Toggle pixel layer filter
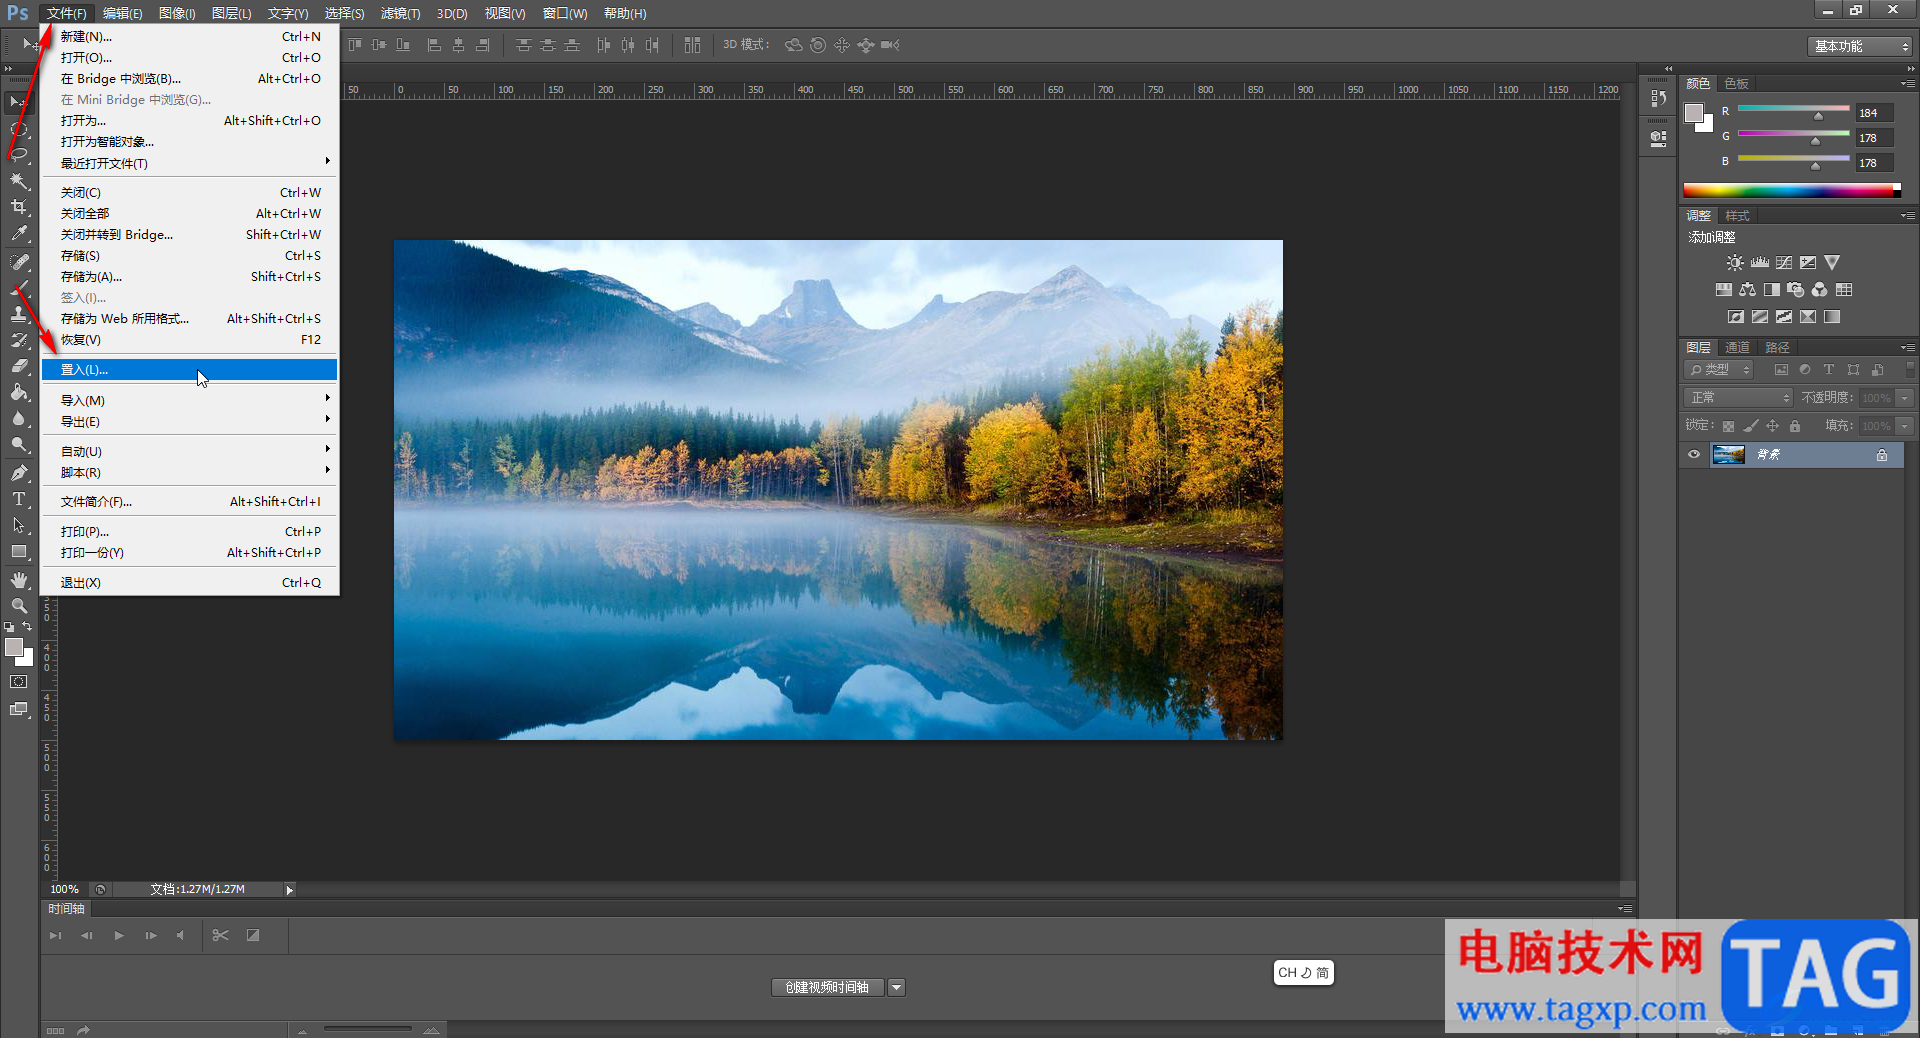Viewport: 1920px width, 1038px height. [1781, 370]
